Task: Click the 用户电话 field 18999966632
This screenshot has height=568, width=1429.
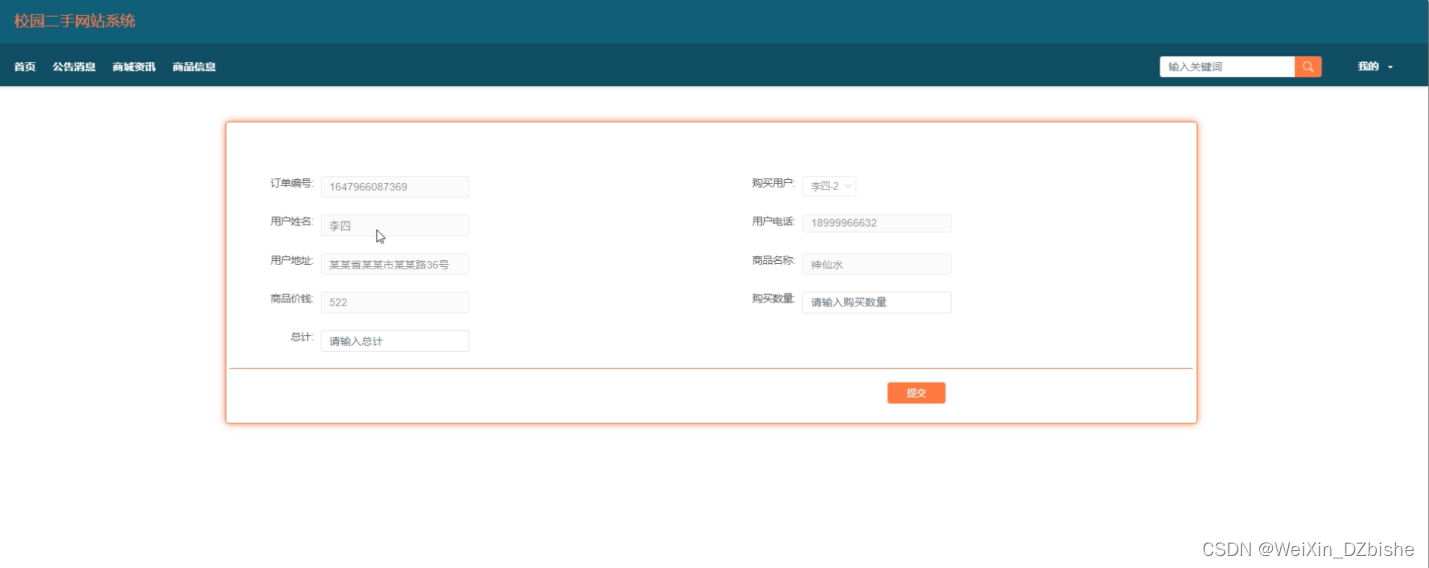Action: [x=876, y=223]
